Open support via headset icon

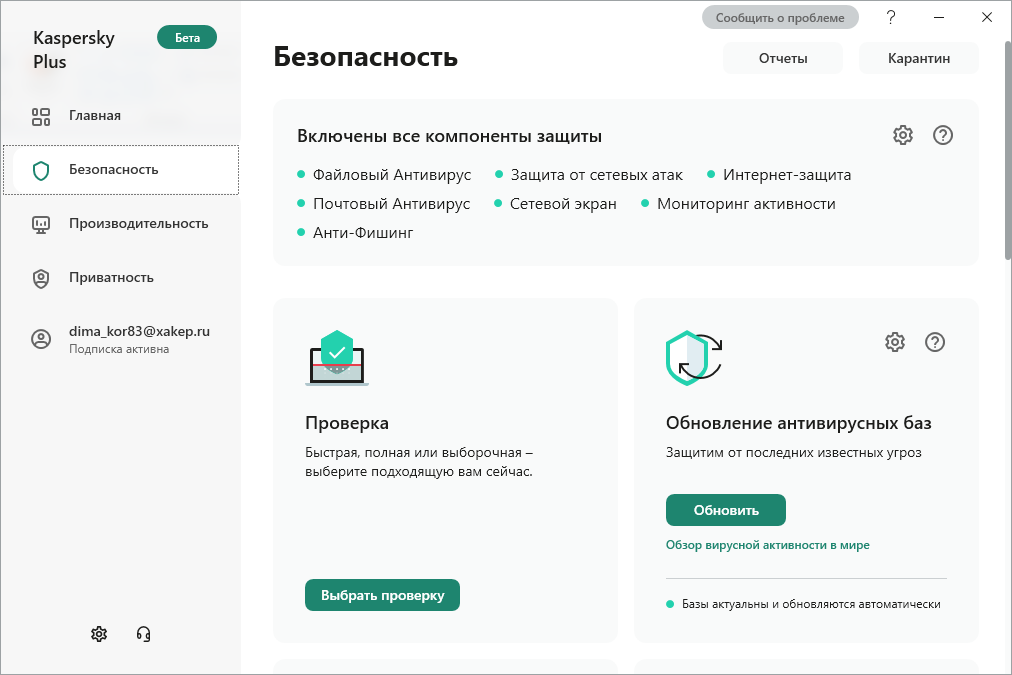click(143, 634)
